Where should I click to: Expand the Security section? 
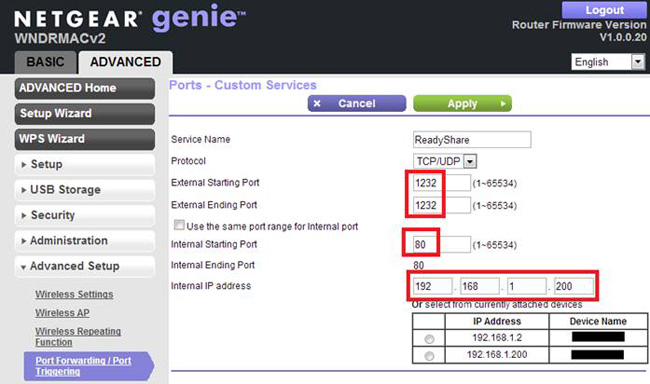click(85, 215)
